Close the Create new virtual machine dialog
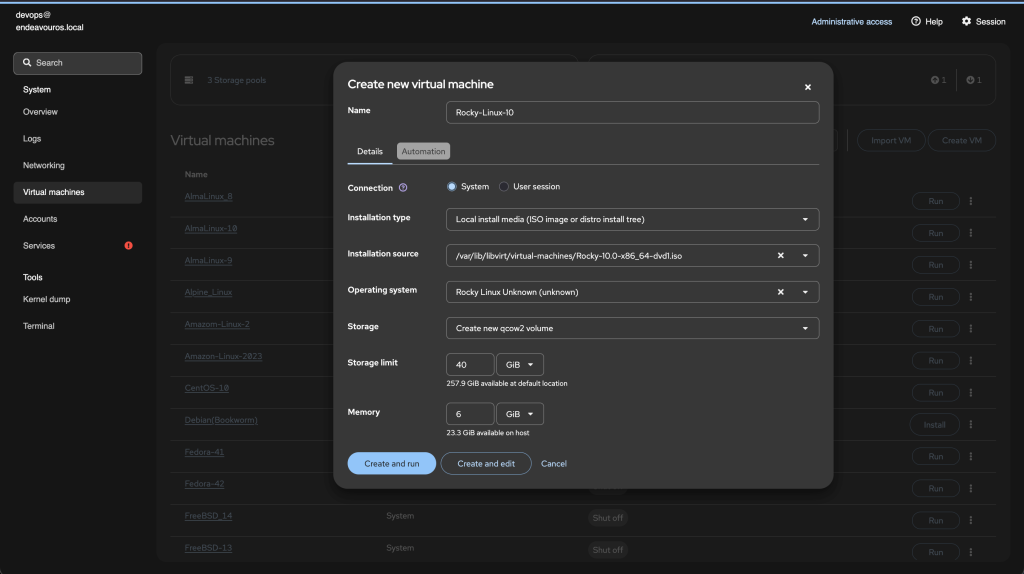Image resolution: width=1024 pixels, height=574 pixels. (x=808, y=88)
